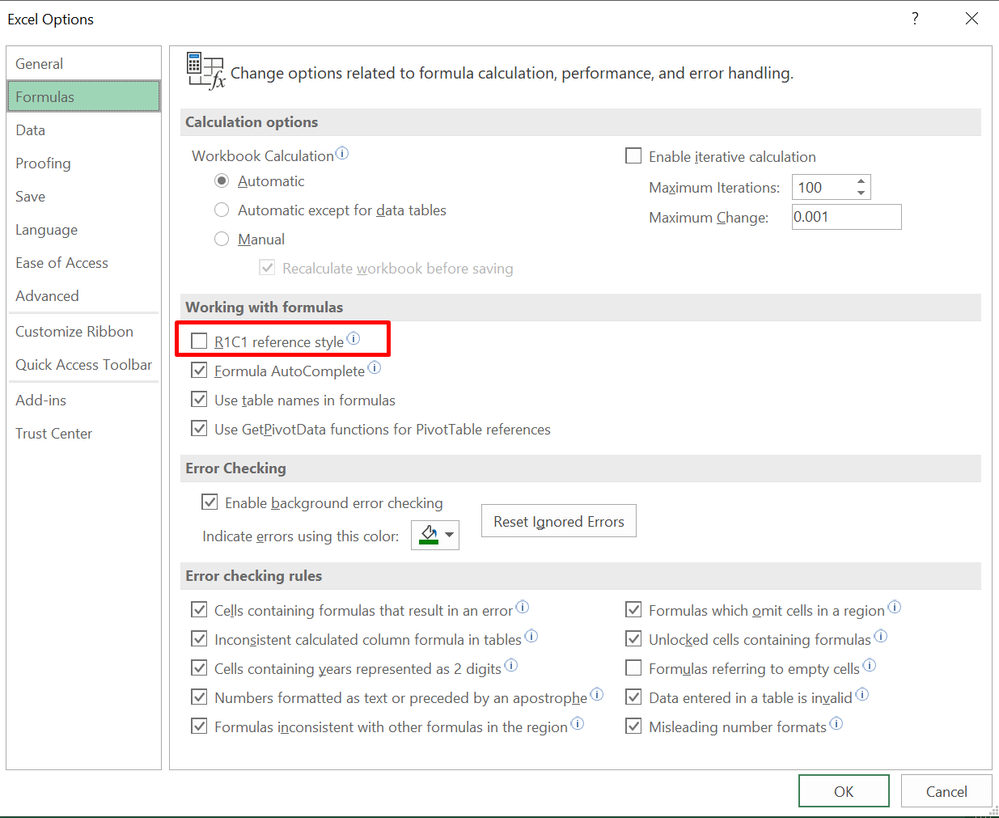The width and height of the screenshot is (999, 818).
Task: Toggle Enable background error checking
Action: (x=210, y=502)
